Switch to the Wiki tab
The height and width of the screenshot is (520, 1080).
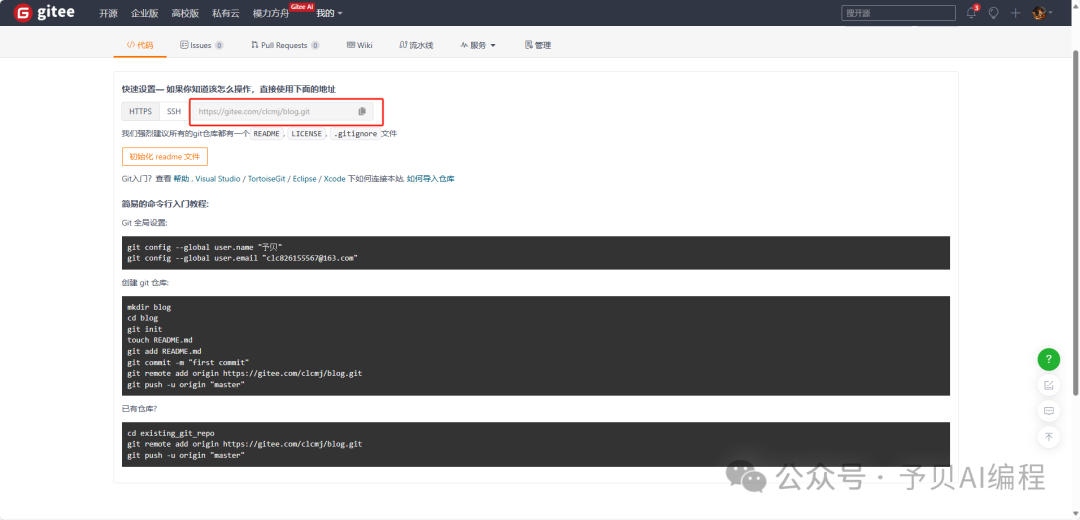(x=360, y=45)
